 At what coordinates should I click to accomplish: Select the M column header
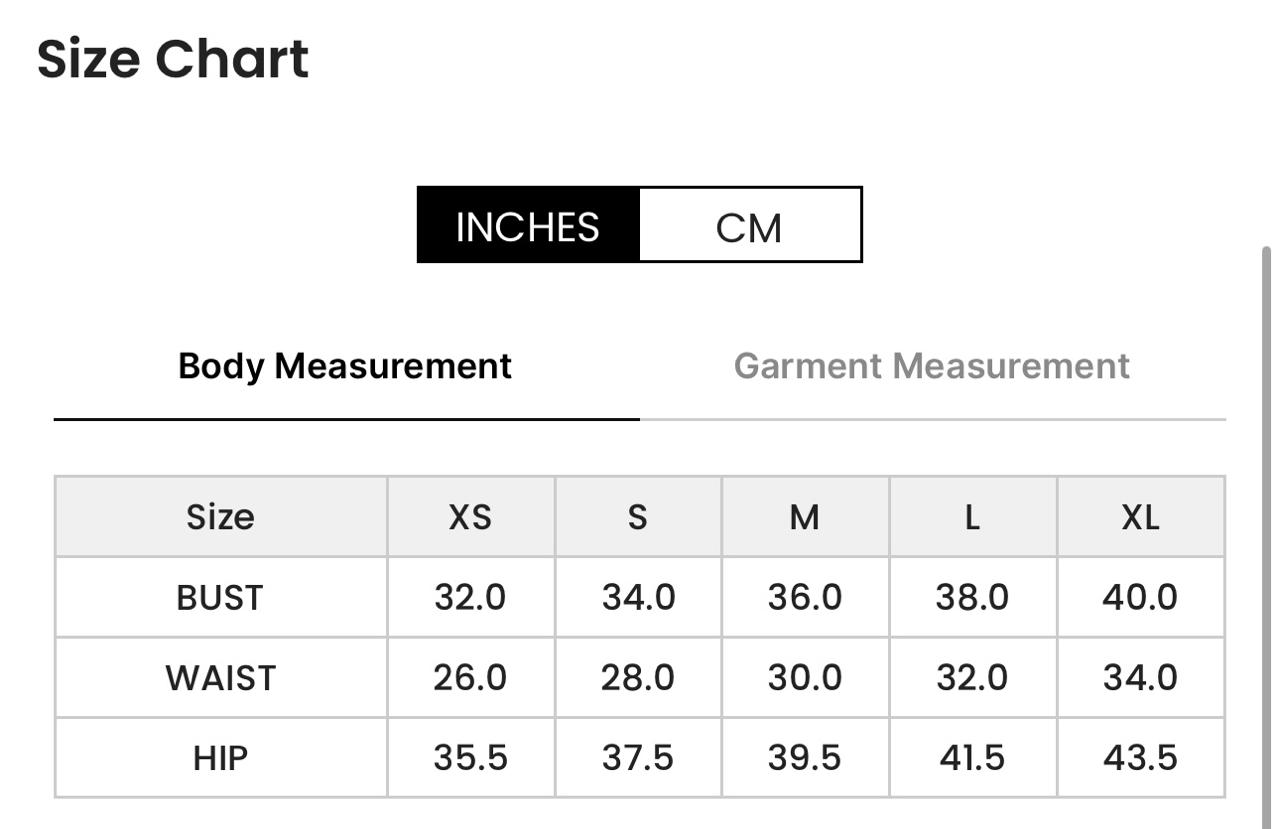(805, 517)
